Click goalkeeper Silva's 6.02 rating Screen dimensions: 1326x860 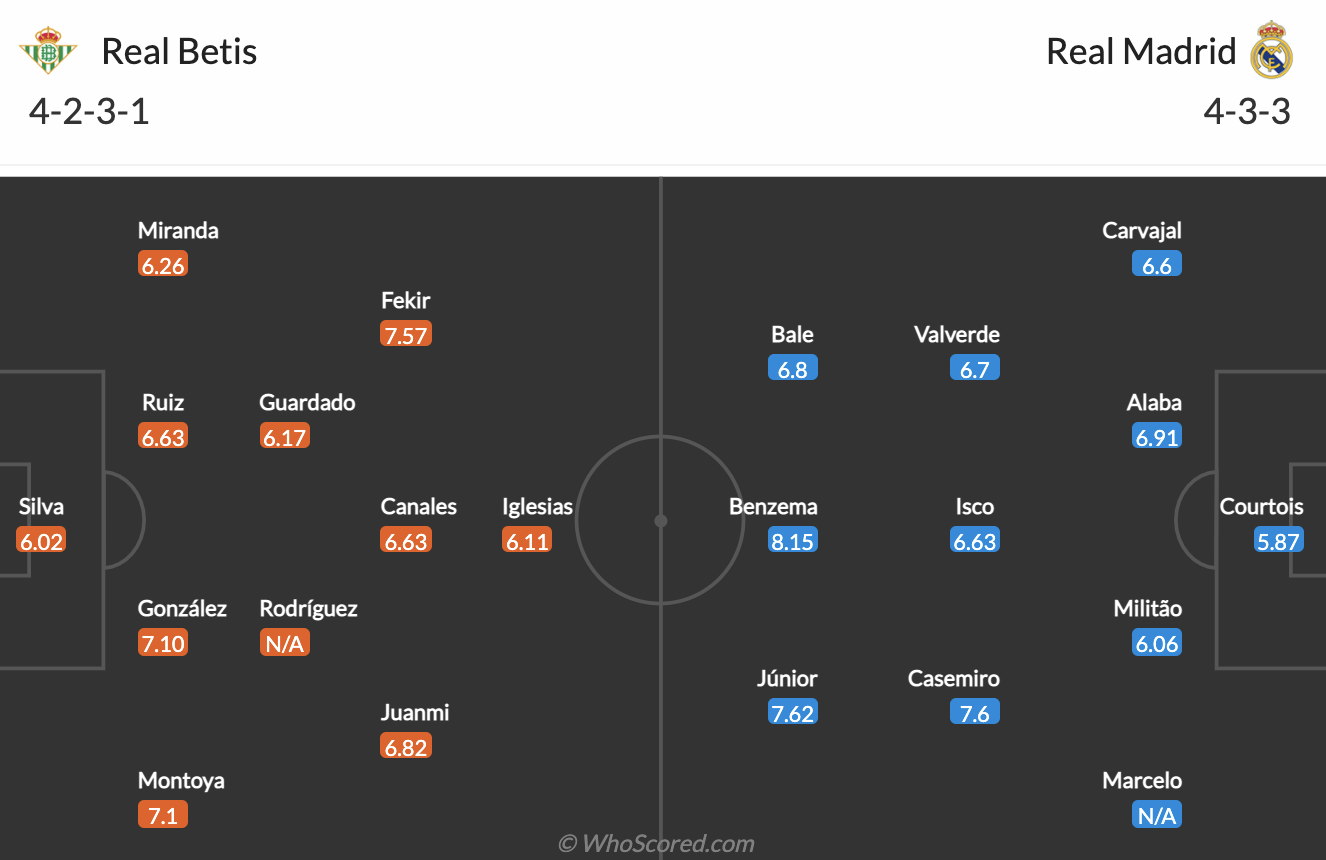(x=41, y=541)
